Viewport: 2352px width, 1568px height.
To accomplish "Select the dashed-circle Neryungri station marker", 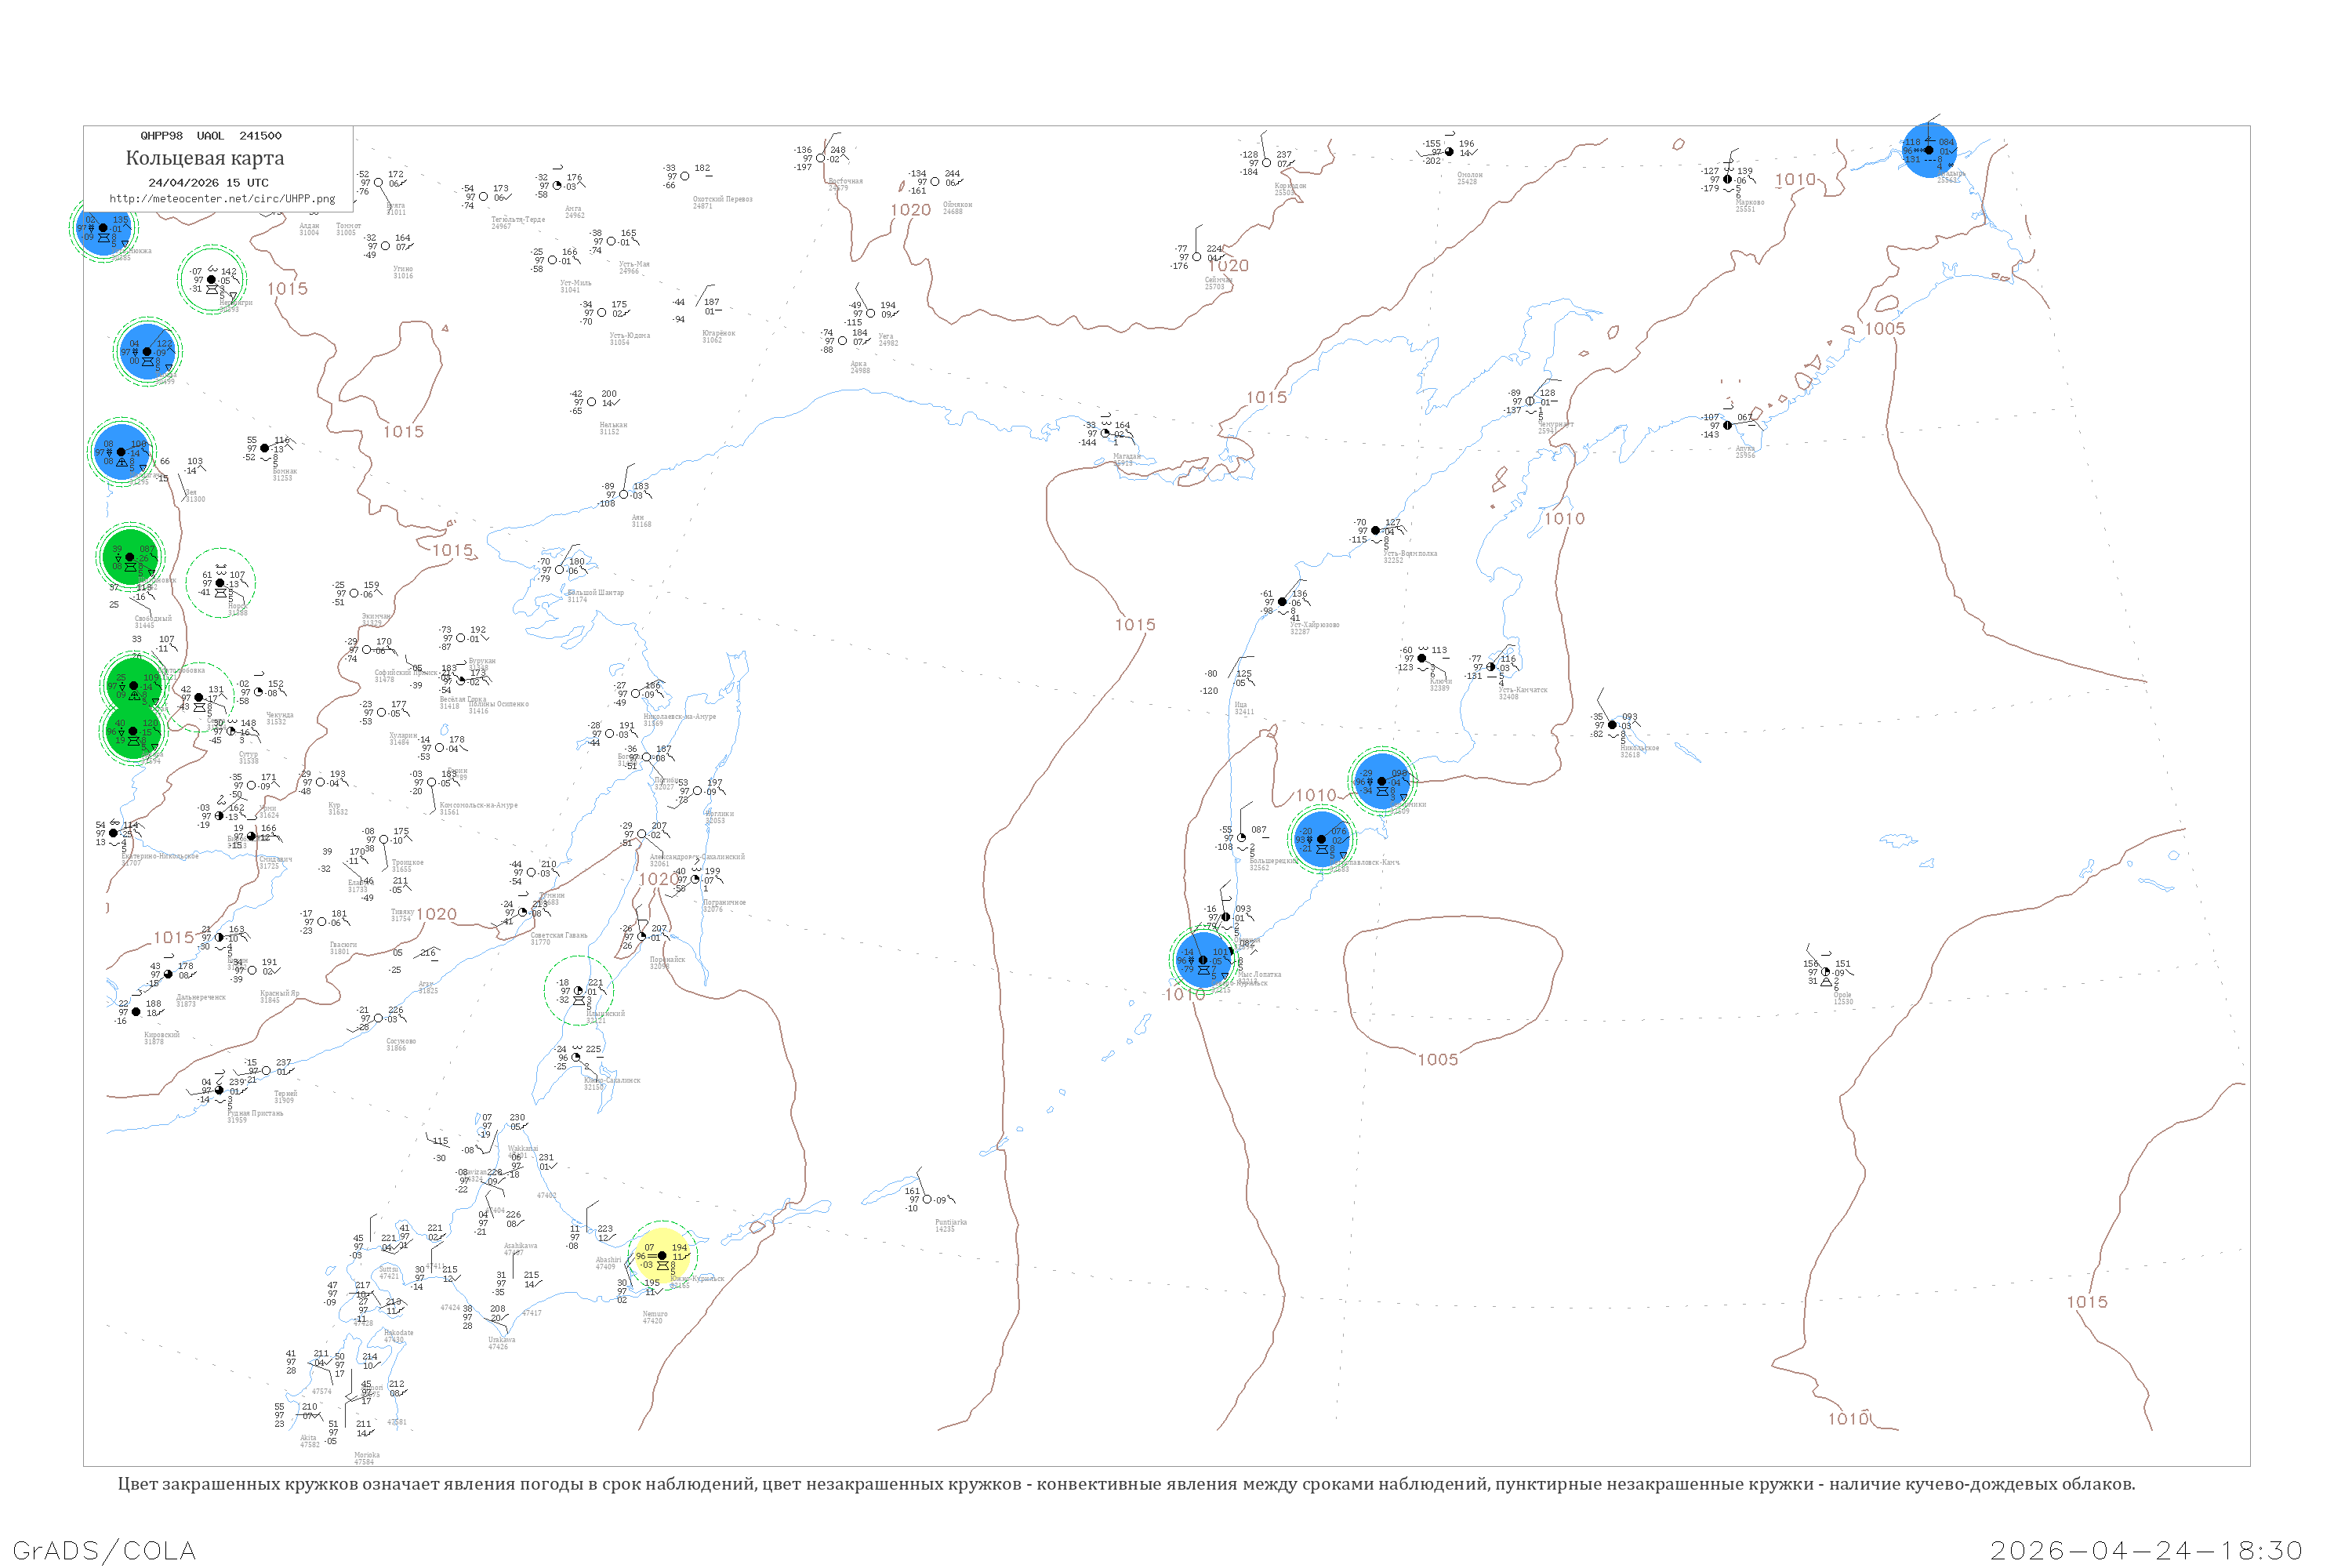I will tap(211, 280).
